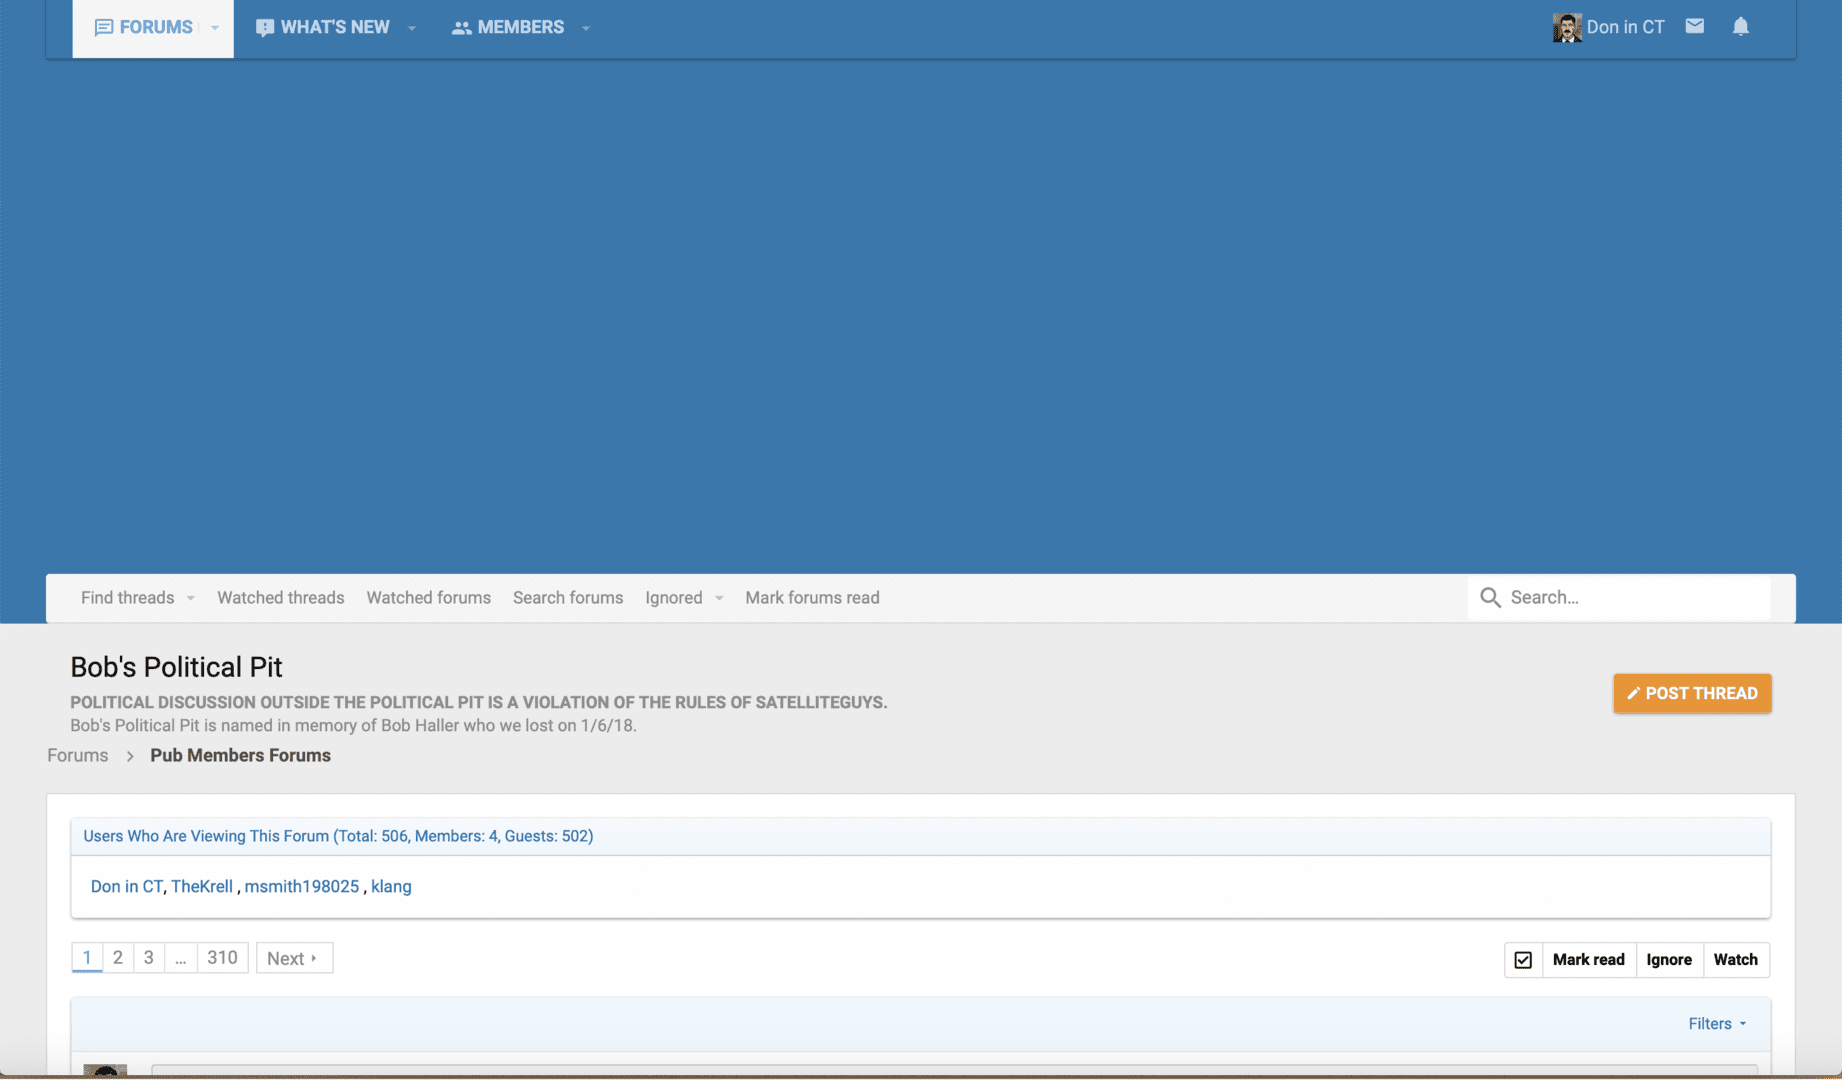This screenshot has width=1842, height=1080.
Task: Go to Watched forums
Action: click(x=429, y=597)
